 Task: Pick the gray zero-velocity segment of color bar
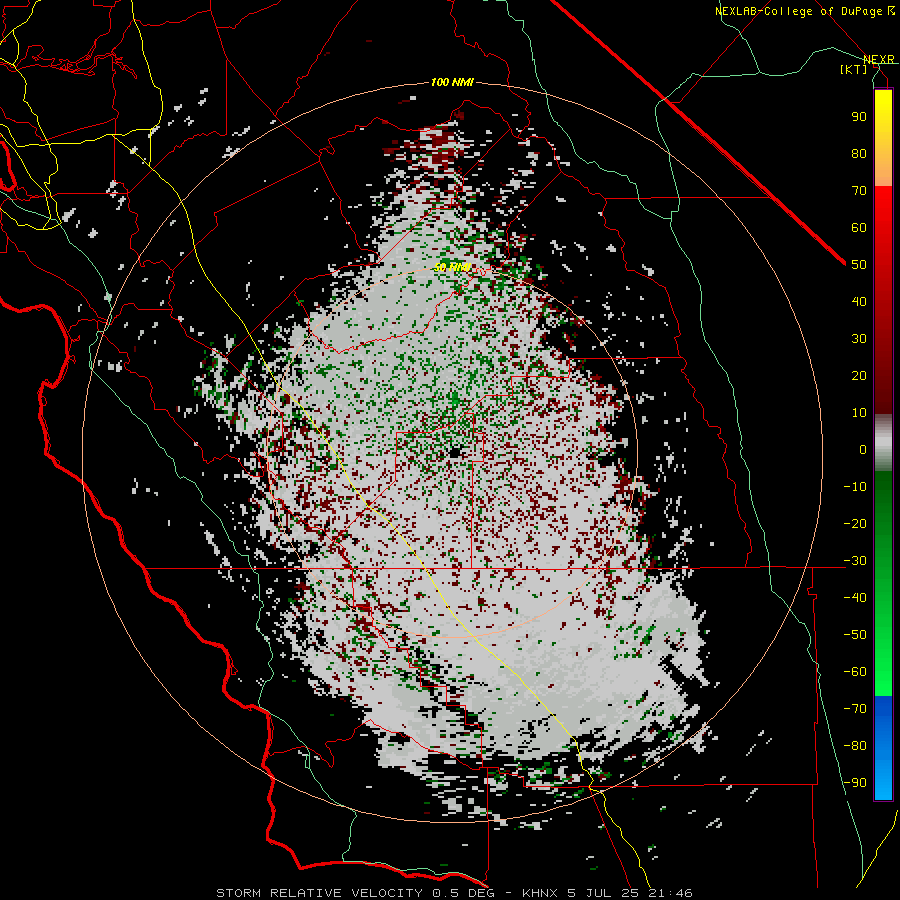point(883,443)
